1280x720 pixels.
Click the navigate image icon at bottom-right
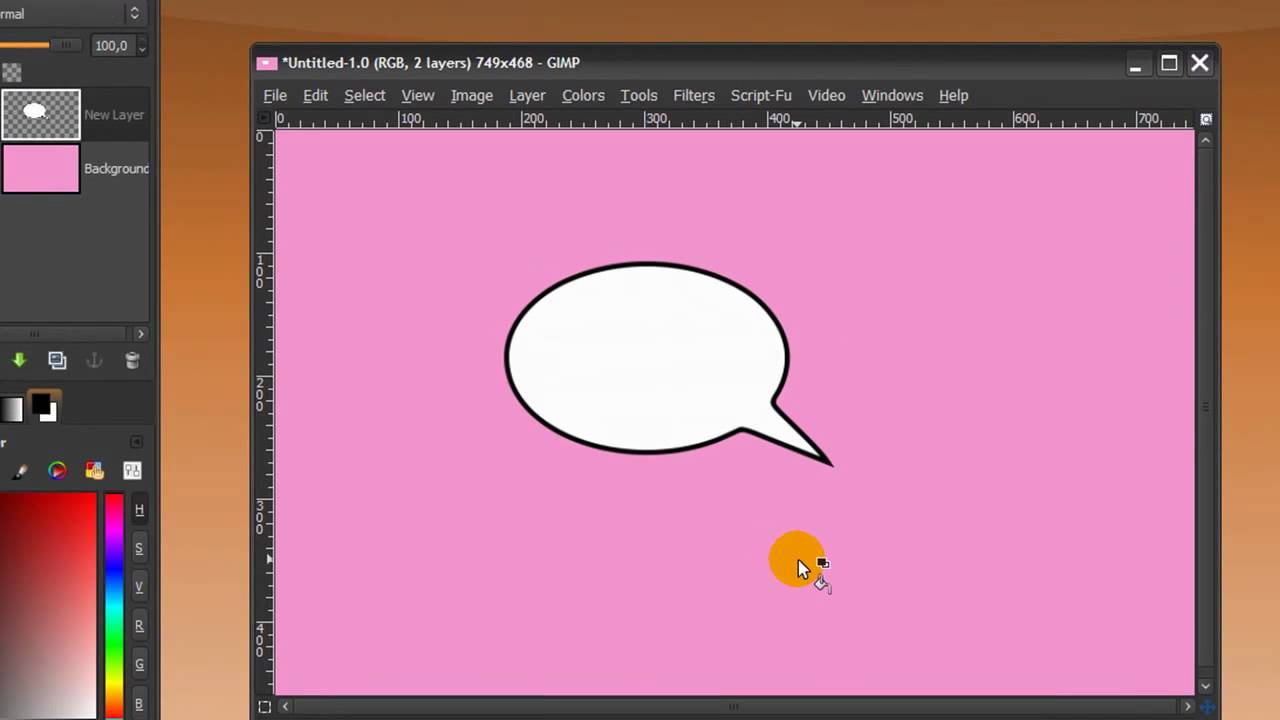point(1206,707)
